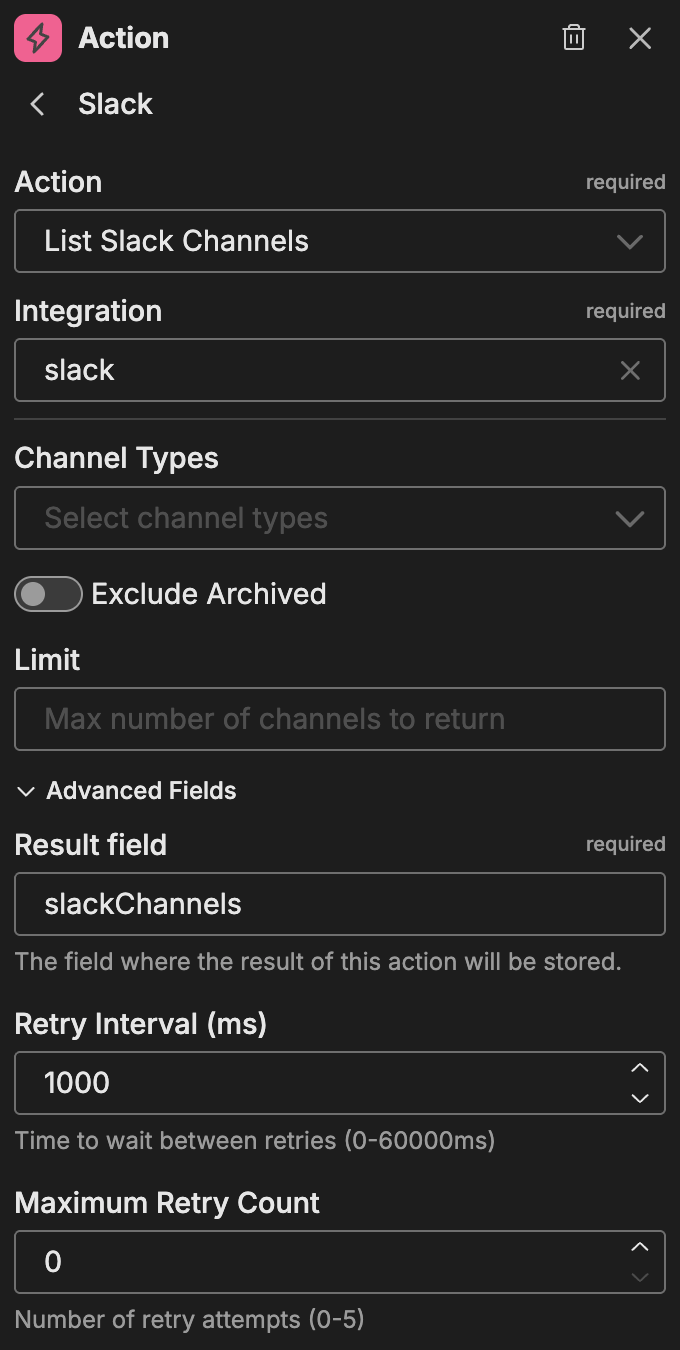
Task: Click the required label next to Result field
Action: 626,844
